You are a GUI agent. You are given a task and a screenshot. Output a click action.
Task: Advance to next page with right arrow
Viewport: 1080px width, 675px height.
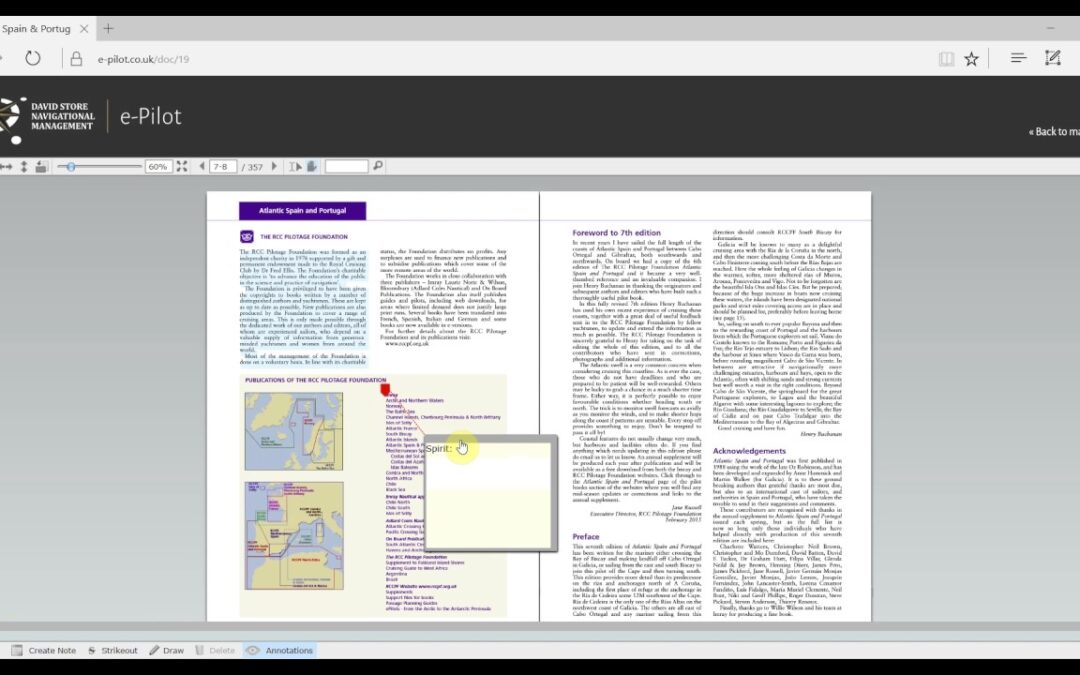(x=274, y=167)
